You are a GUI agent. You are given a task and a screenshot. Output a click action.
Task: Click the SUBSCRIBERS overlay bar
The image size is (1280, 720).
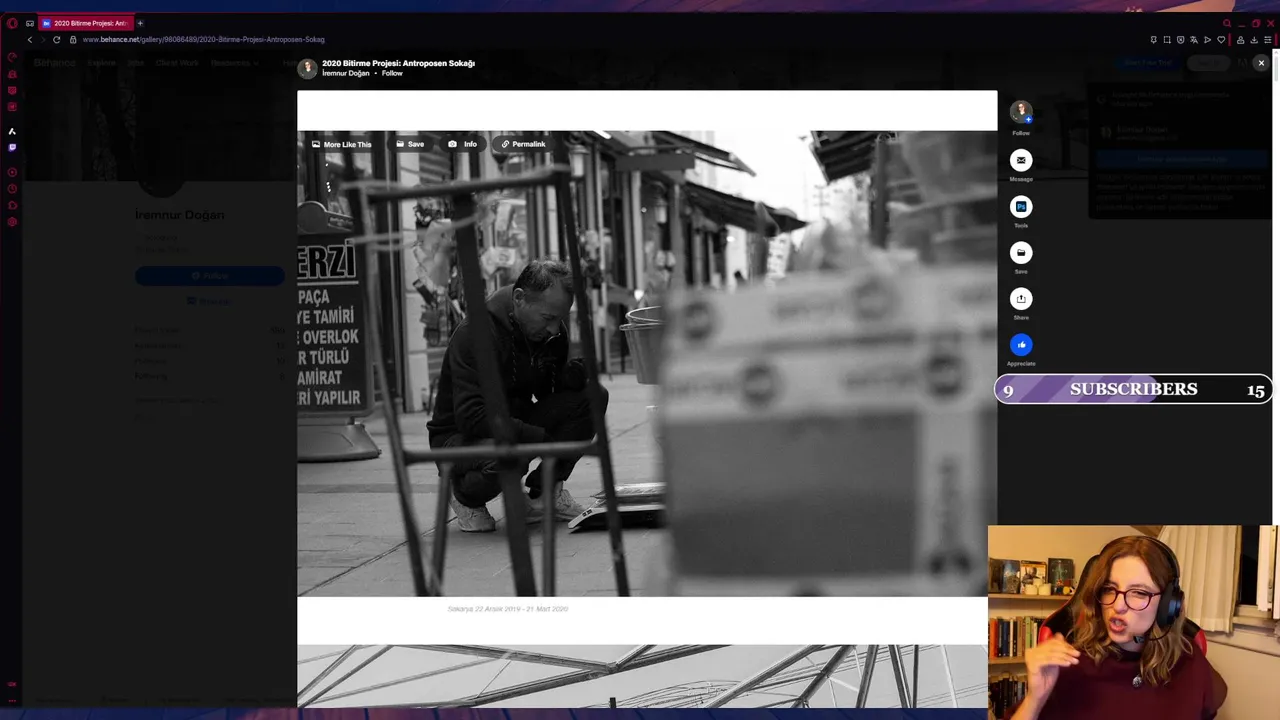click(1133, 389)
